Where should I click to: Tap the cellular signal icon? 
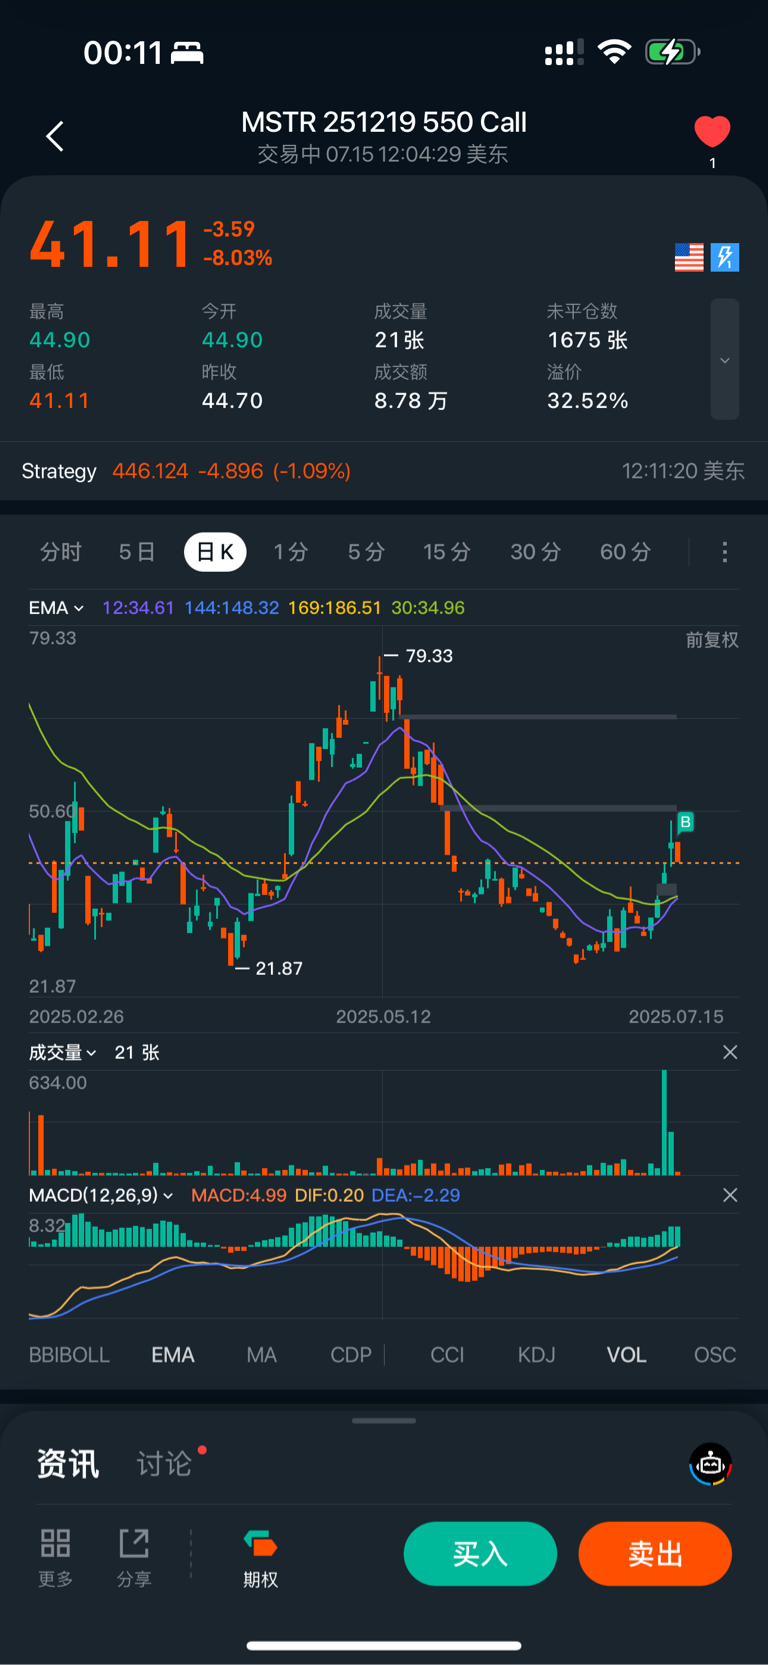(564, 52)
